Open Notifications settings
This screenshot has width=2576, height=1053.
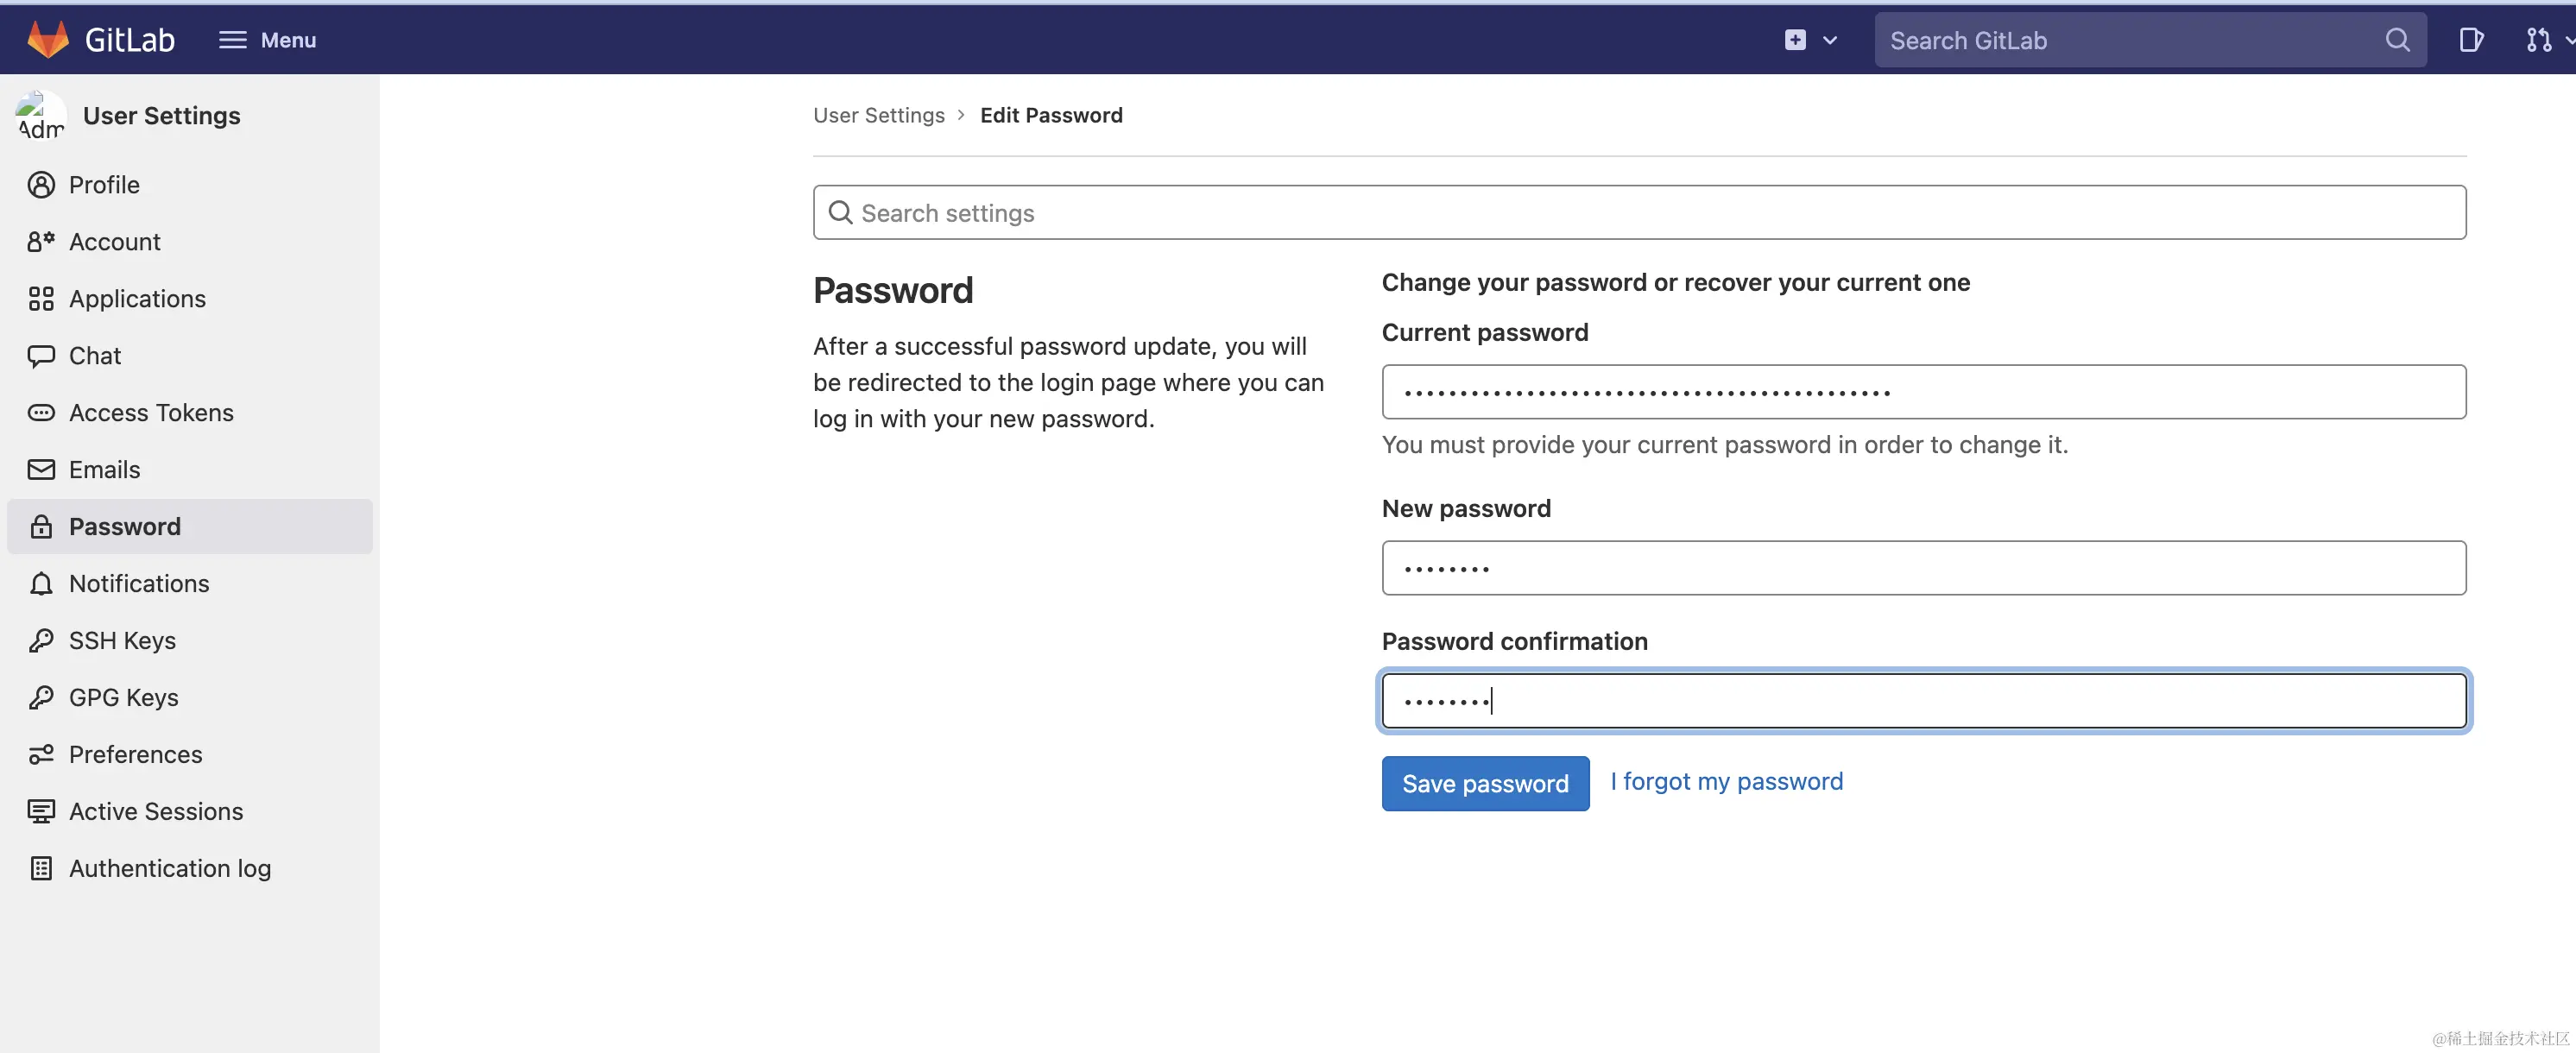pos(139,584)
